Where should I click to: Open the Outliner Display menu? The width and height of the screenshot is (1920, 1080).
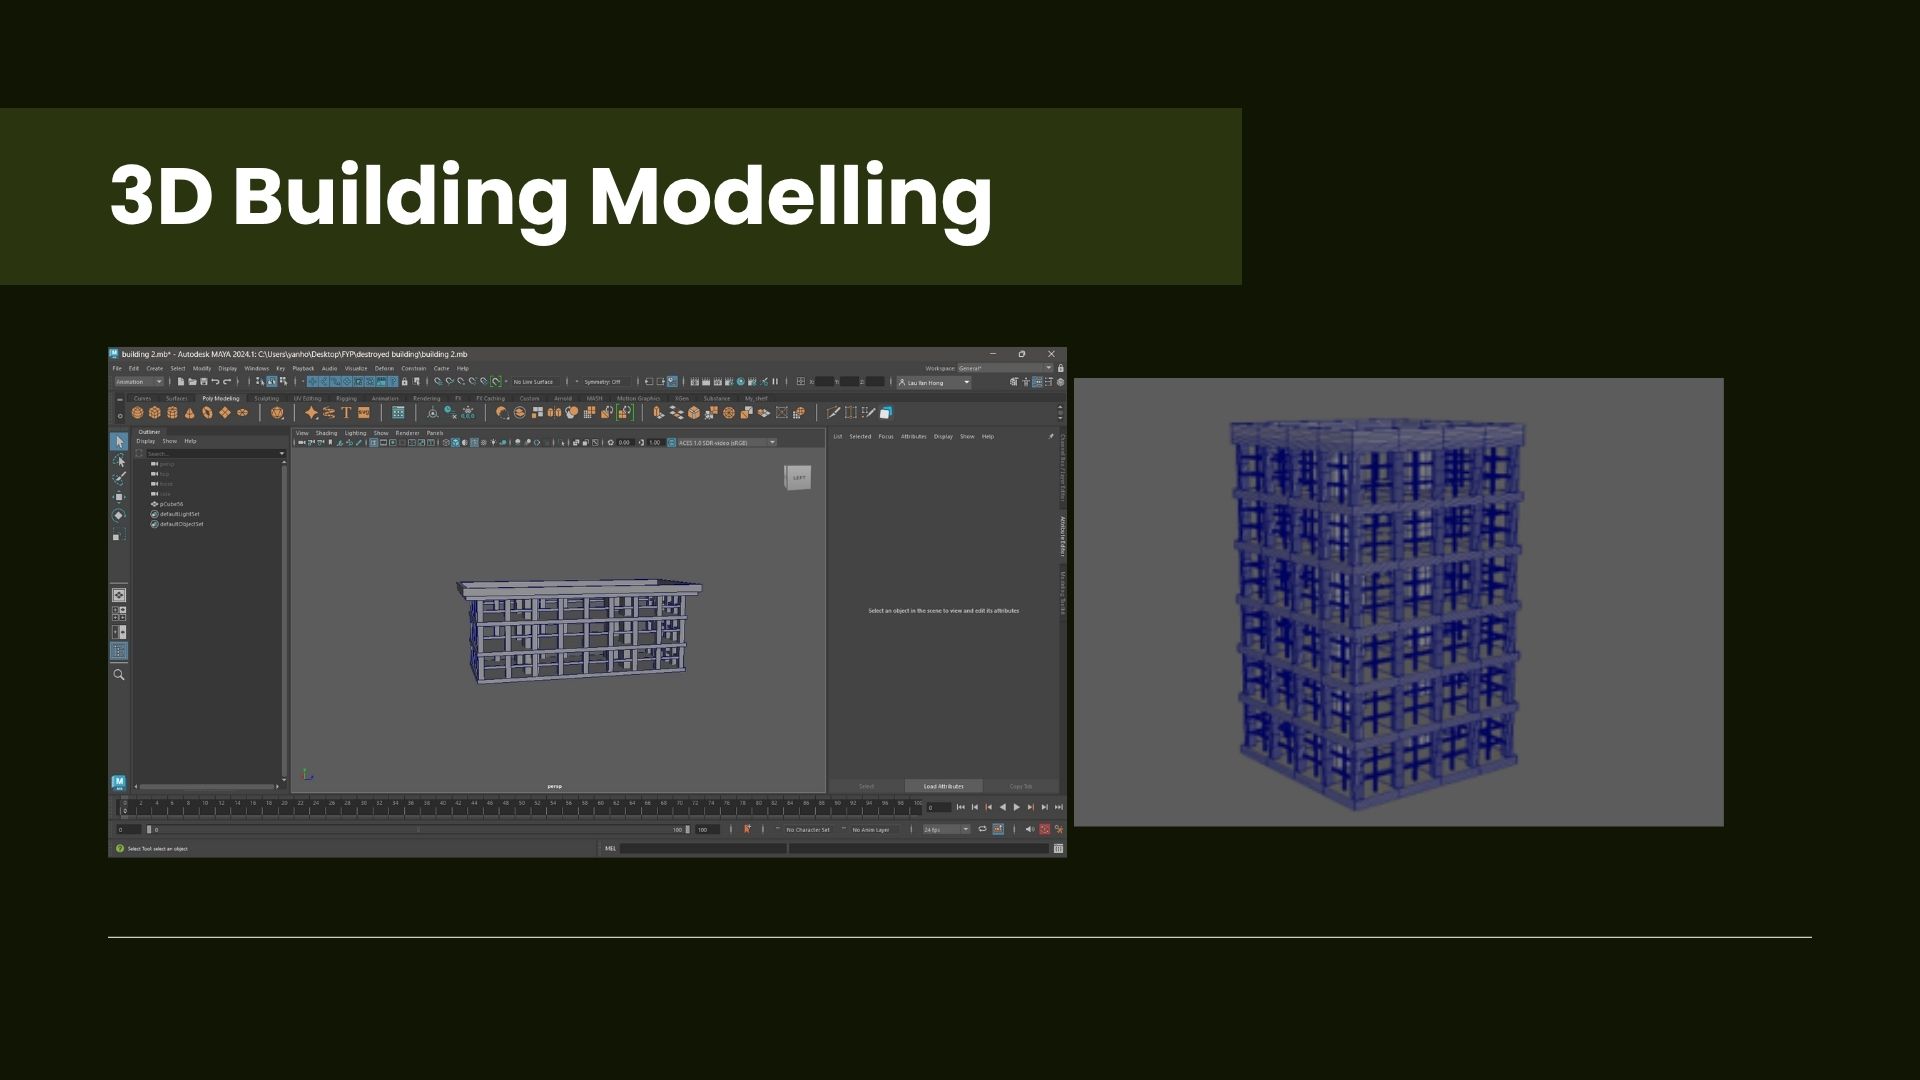pos(146,441)
